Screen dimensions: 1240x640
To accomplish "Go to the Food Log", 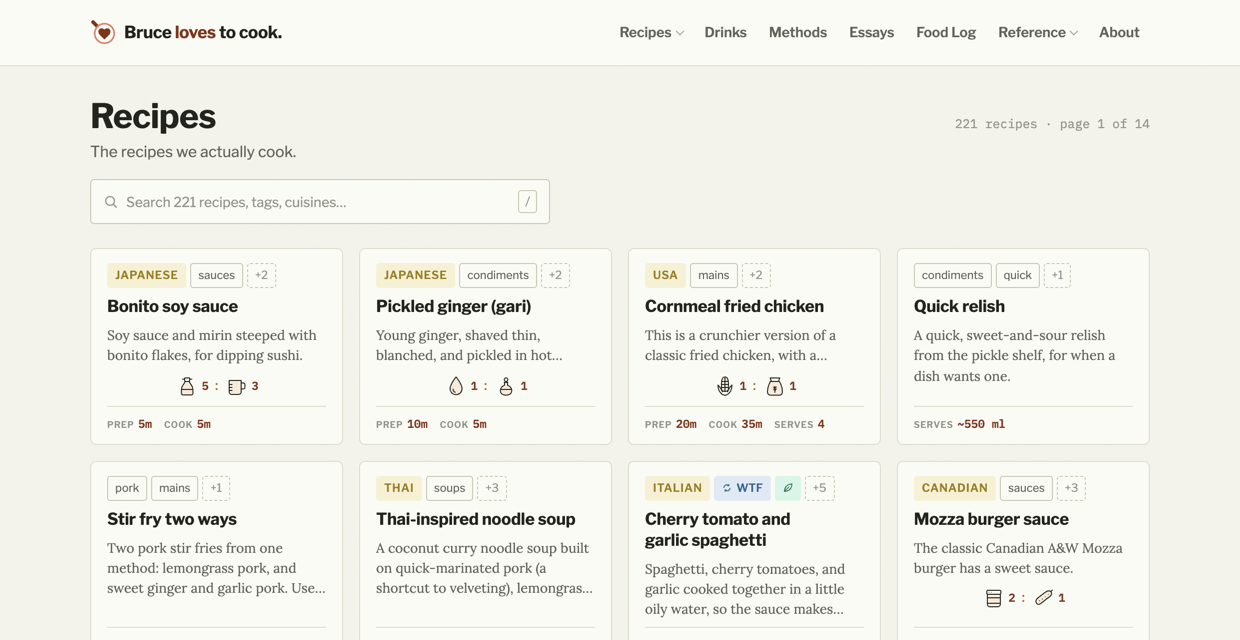I will click(x=946, y=32).
